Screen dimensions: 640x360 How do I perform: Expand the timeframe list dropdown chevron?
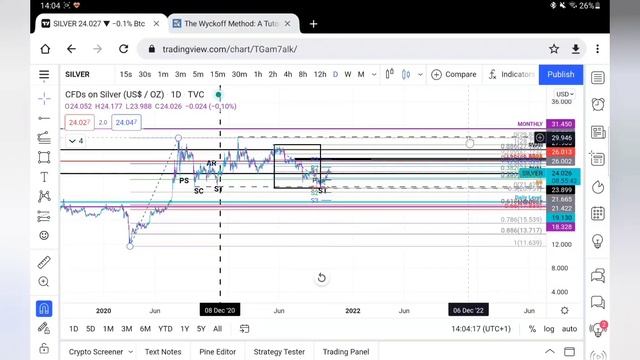click(374, 75)
